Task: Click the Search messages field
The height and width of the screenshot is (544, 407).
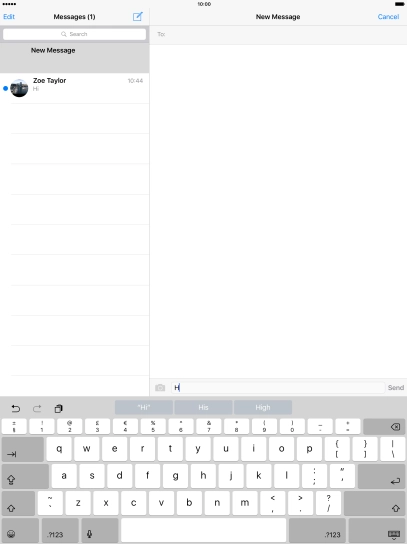Action: [x=74, y=34]
